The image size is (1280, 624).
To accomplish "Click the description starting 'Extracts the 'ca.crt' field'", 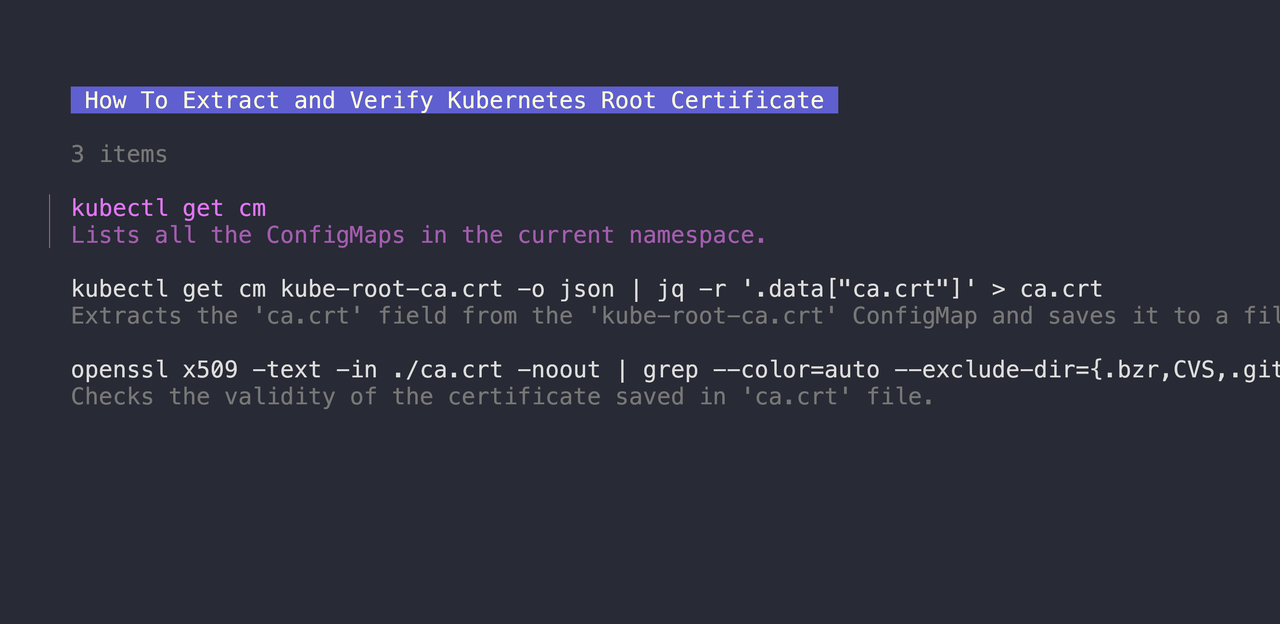I will 675,316.
